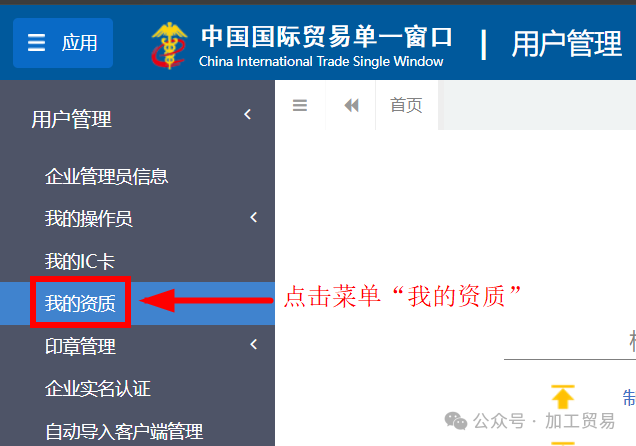Collapse the 用户管理 section chevron
636x446 pixels.
click(248, 114)
